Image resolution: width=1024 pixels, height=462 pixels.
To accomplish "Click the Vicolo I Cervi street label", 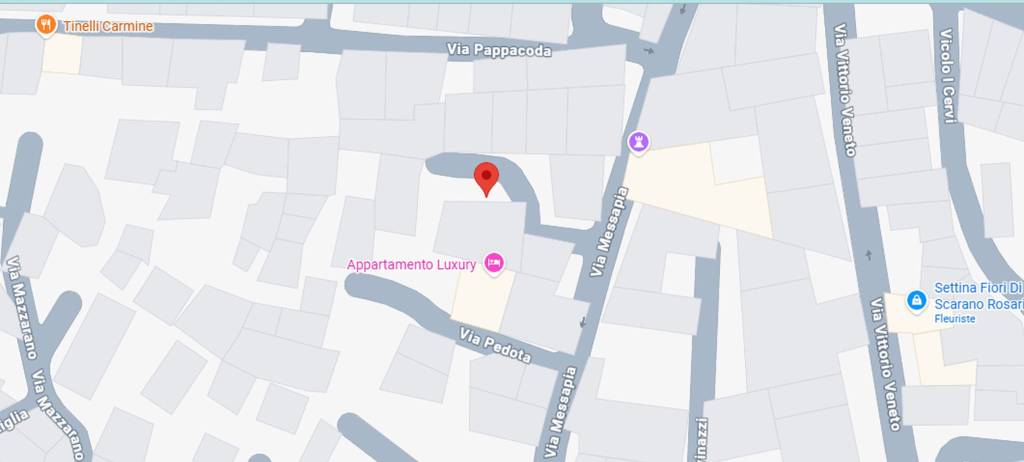I will tap(948, 75).
